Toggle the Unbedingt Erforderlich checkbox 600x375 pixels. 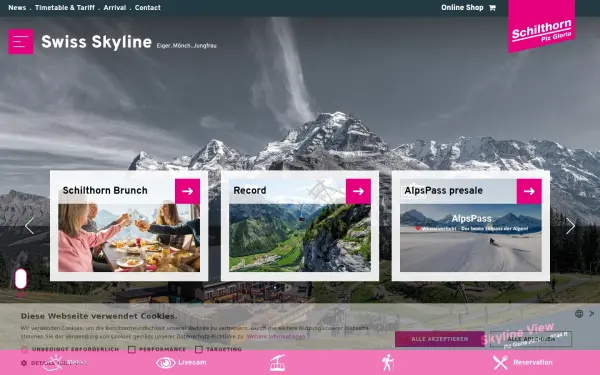pyautogui.click(x=24, y=349)
